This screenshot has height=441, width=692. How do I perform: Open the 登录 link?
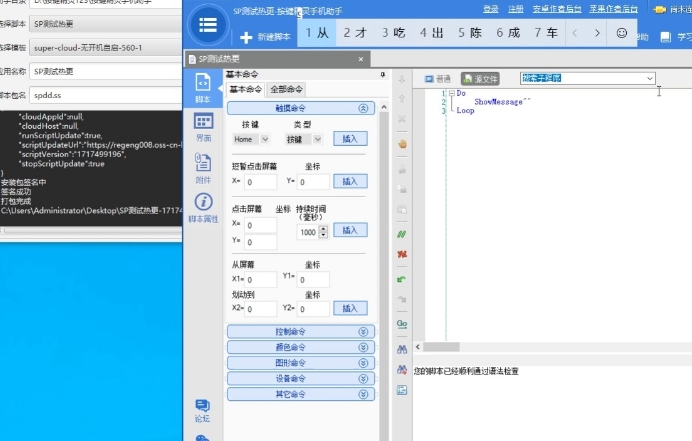pyautogui.click(x=490, y=9)
